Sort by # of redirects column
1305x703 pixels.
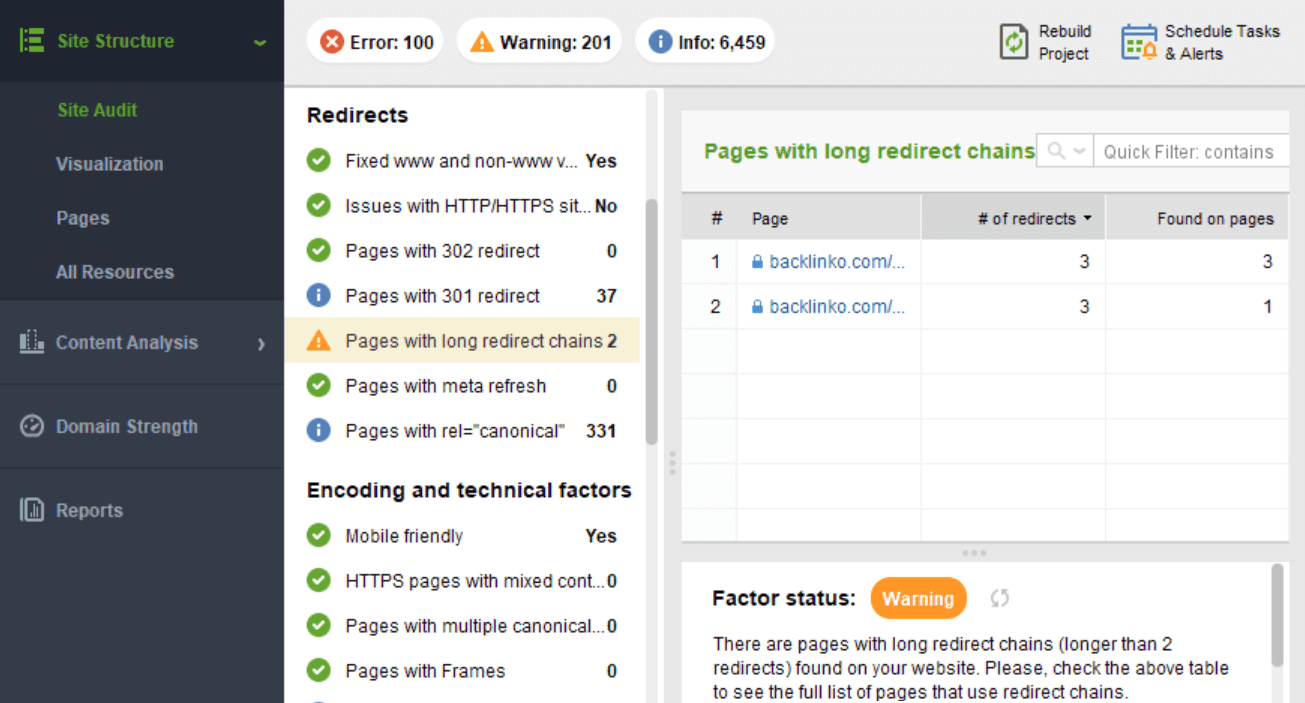pos(1013,218)
